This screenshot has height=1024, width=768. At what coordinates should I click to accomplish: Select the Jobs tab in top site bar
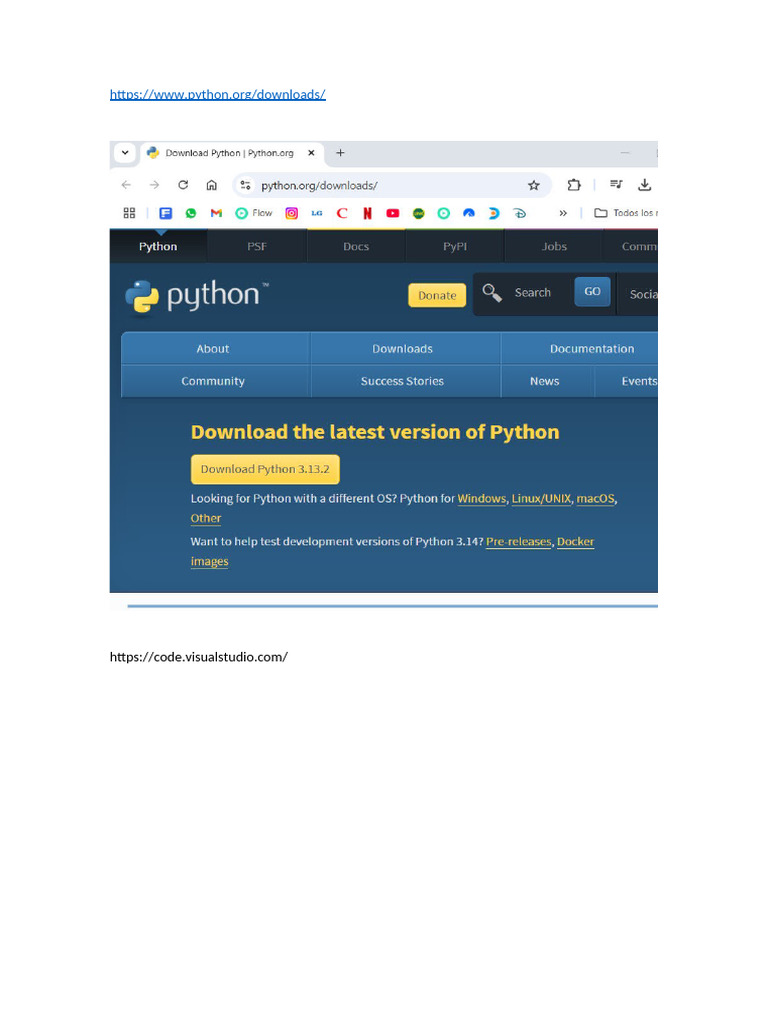click(554, 246)
